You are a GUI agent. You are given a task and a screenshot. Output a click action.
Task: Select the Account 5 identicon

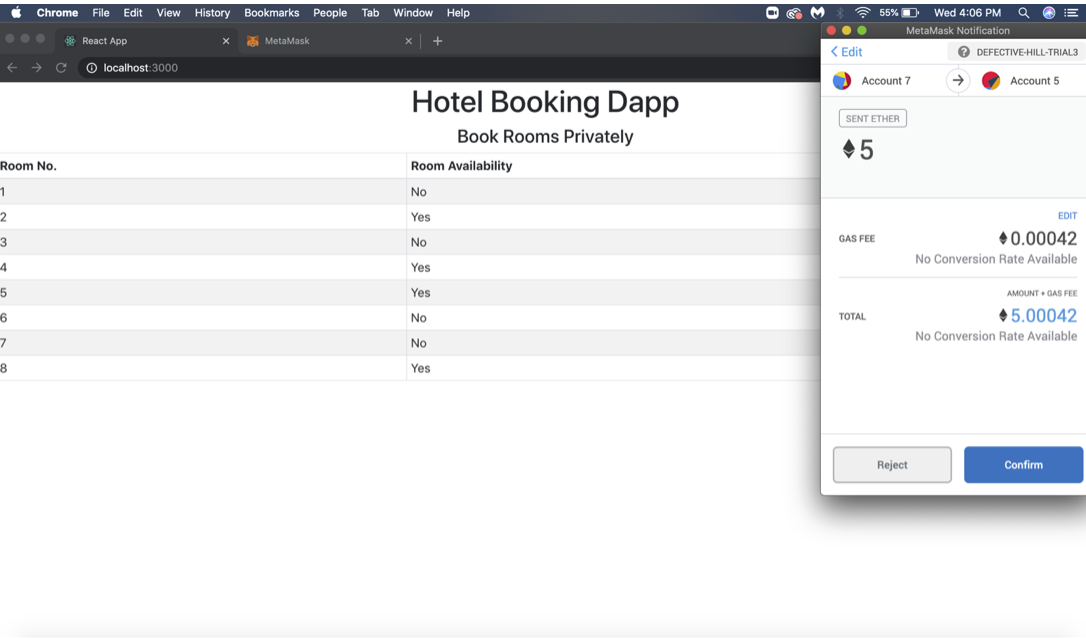tap(993, 81)
